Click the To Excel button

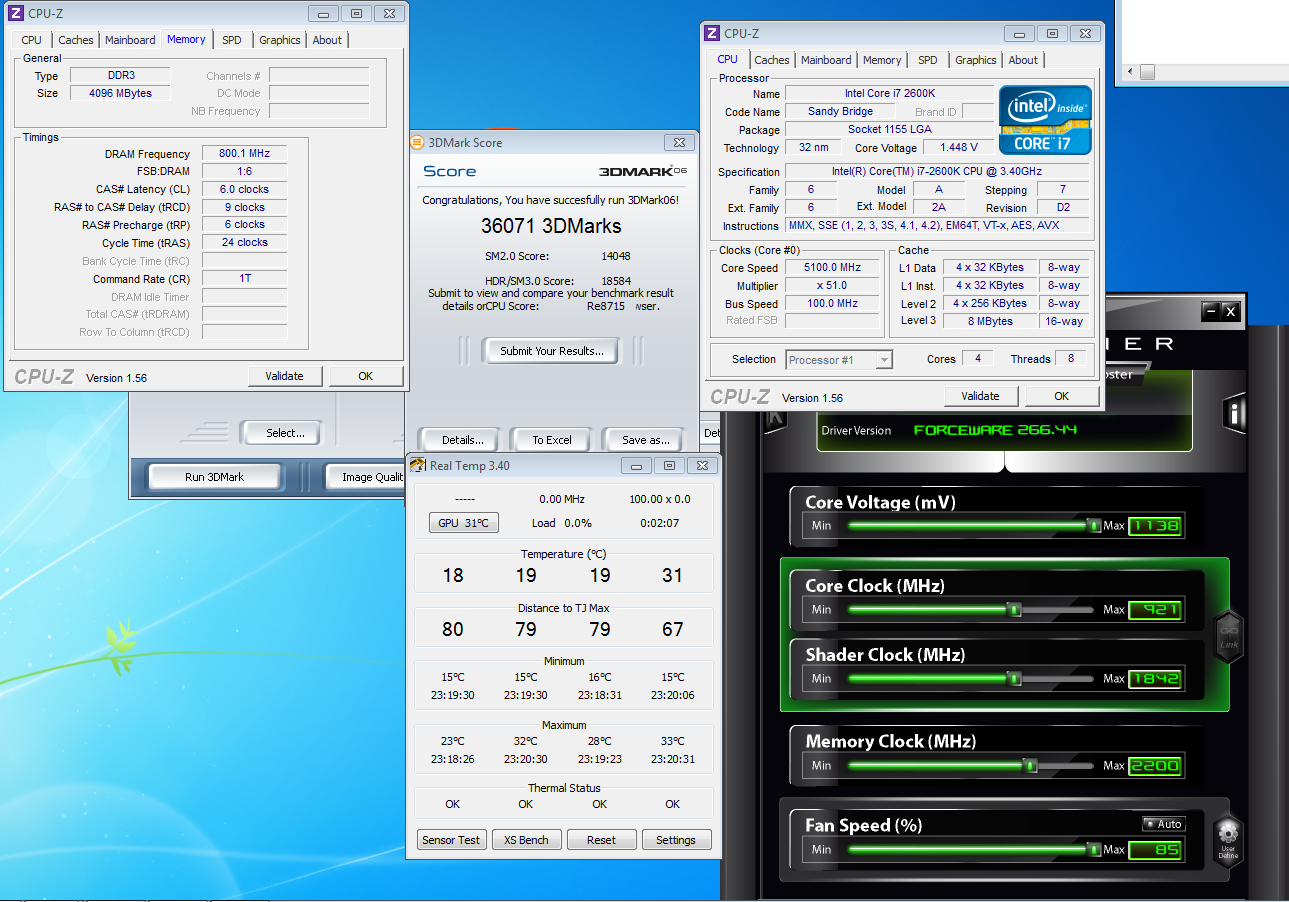[552, 440]
